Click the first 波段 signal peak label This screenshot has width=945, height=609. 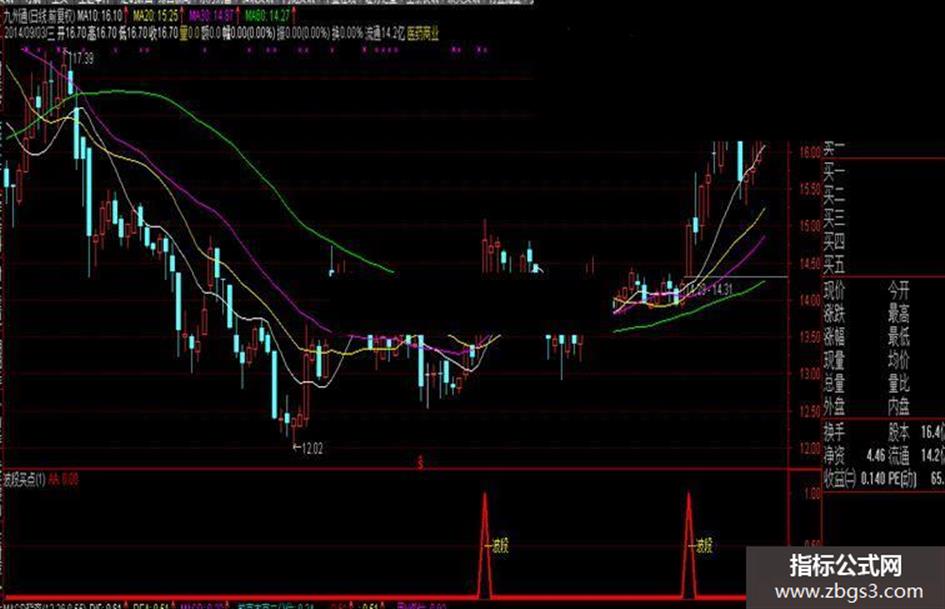click(x=501, y=546)
